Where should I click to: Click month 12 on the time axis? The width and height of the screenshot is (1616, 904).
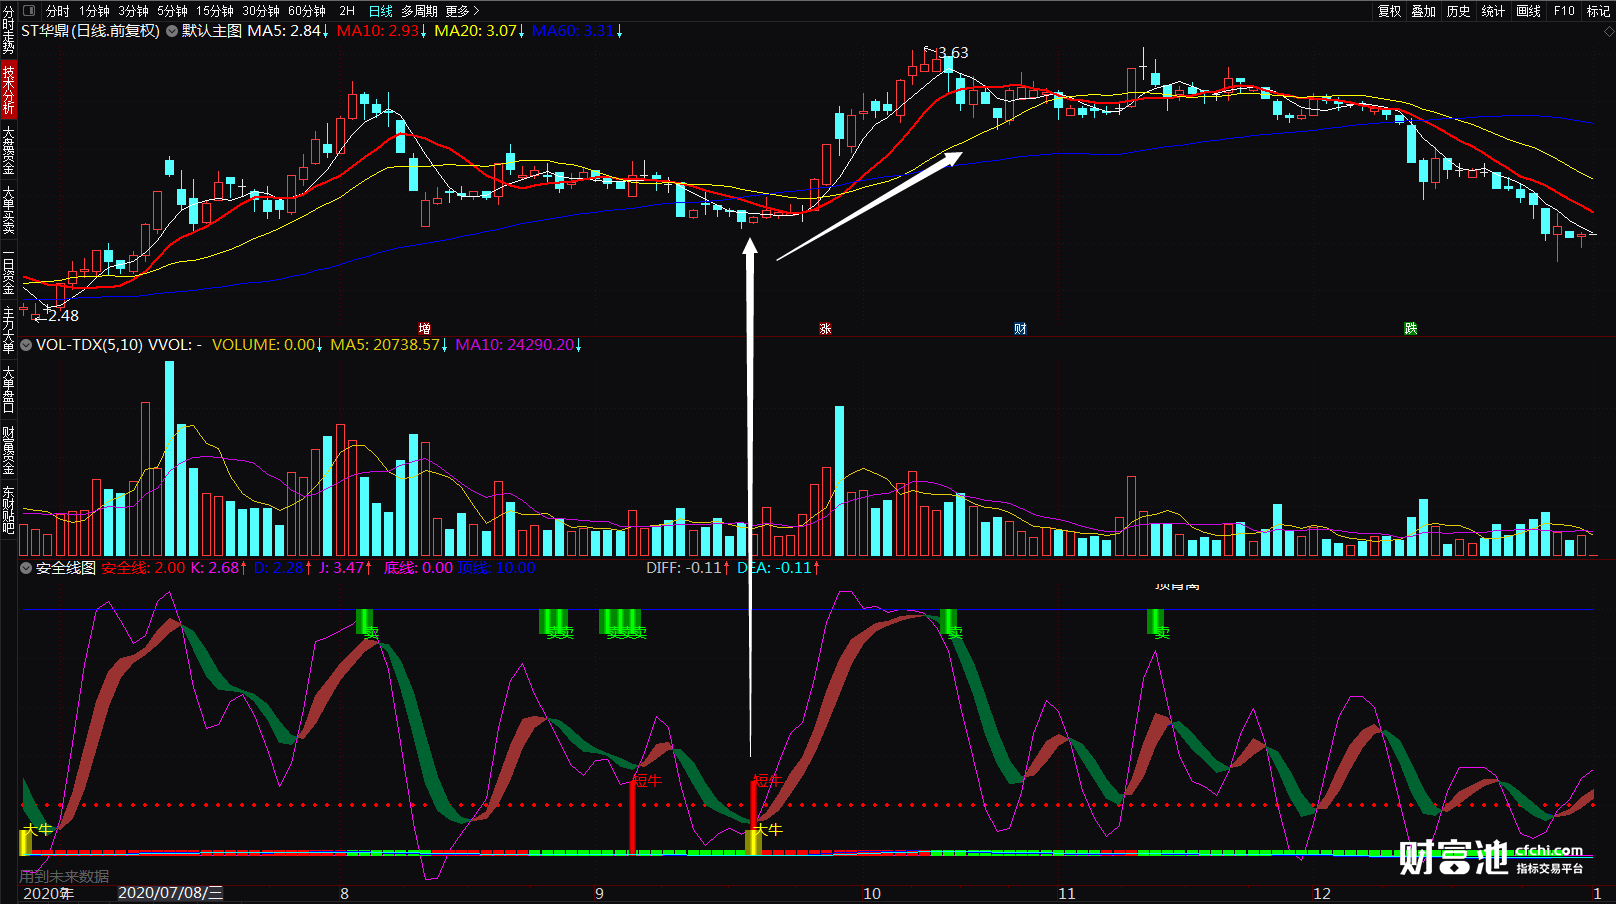[x=1322, y=894]
